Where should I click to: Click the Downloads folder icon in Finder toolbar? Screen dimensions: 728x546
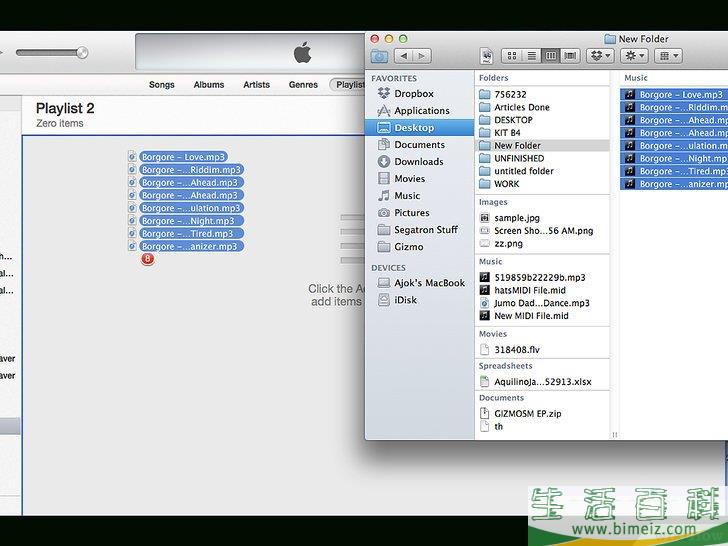(x=379, y=57)
